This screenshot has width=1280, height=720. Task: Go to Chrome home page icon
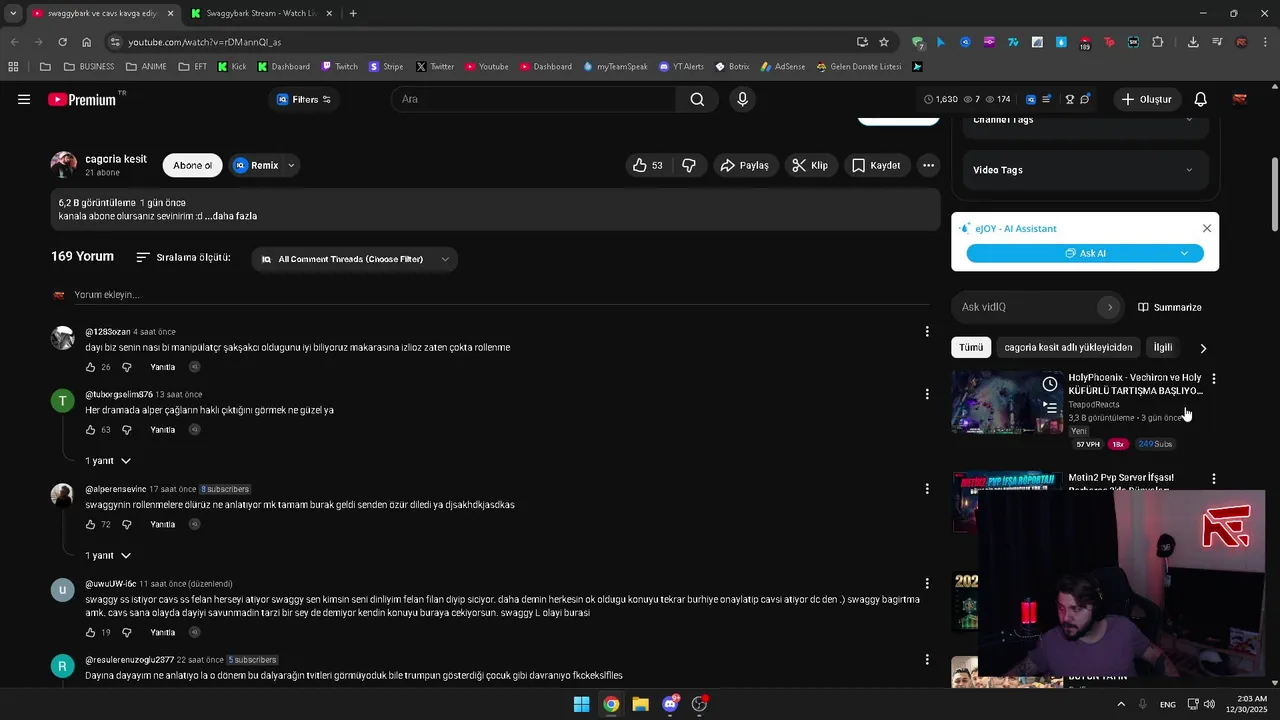point(86,42)
